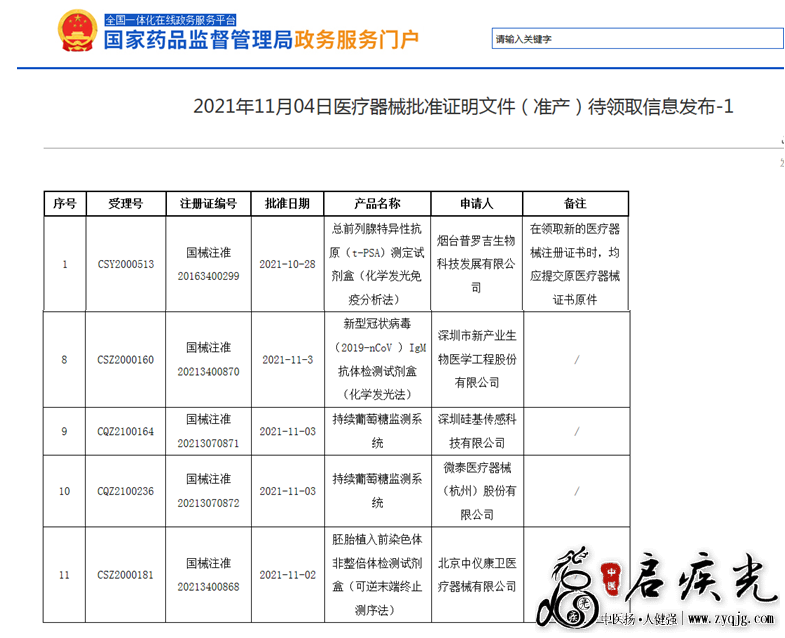The image size is (785, 638).
Task: Click sequence number 9
Action: tap(64, 431)
